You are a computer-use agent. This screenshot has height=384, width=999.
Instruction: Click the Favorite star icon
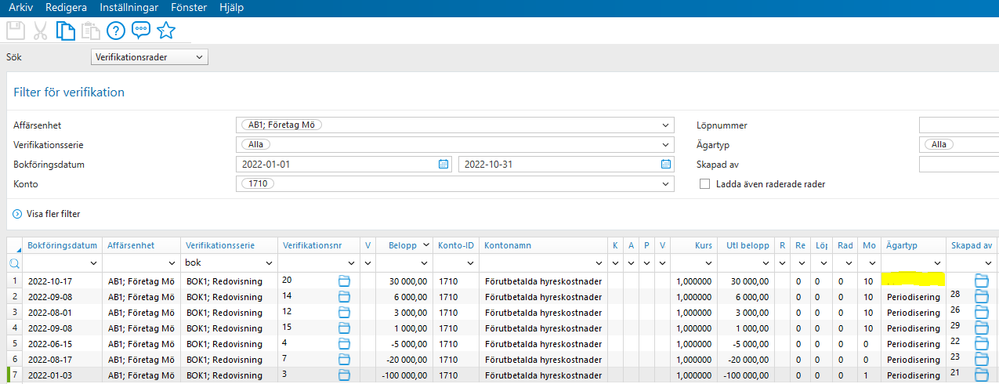166,31
